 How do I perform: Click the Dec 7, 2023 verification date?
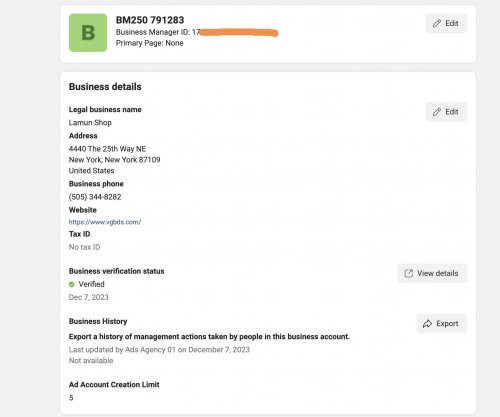(x=89, y=297)
